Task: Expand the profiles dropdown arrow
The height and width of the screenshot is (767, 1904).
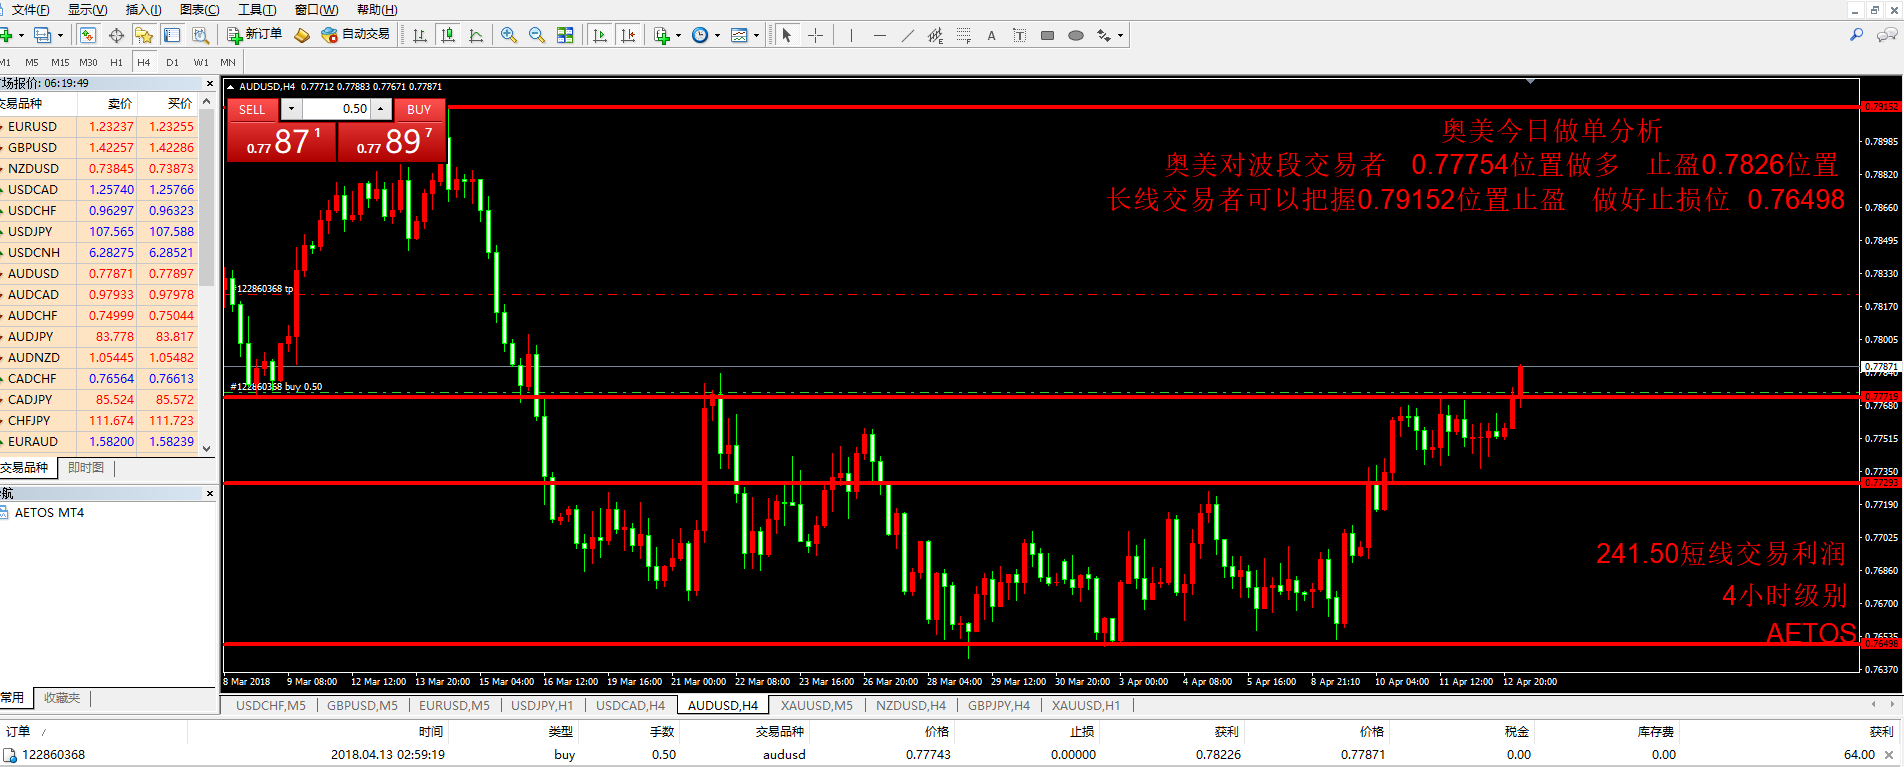Action: click(60, 35)
